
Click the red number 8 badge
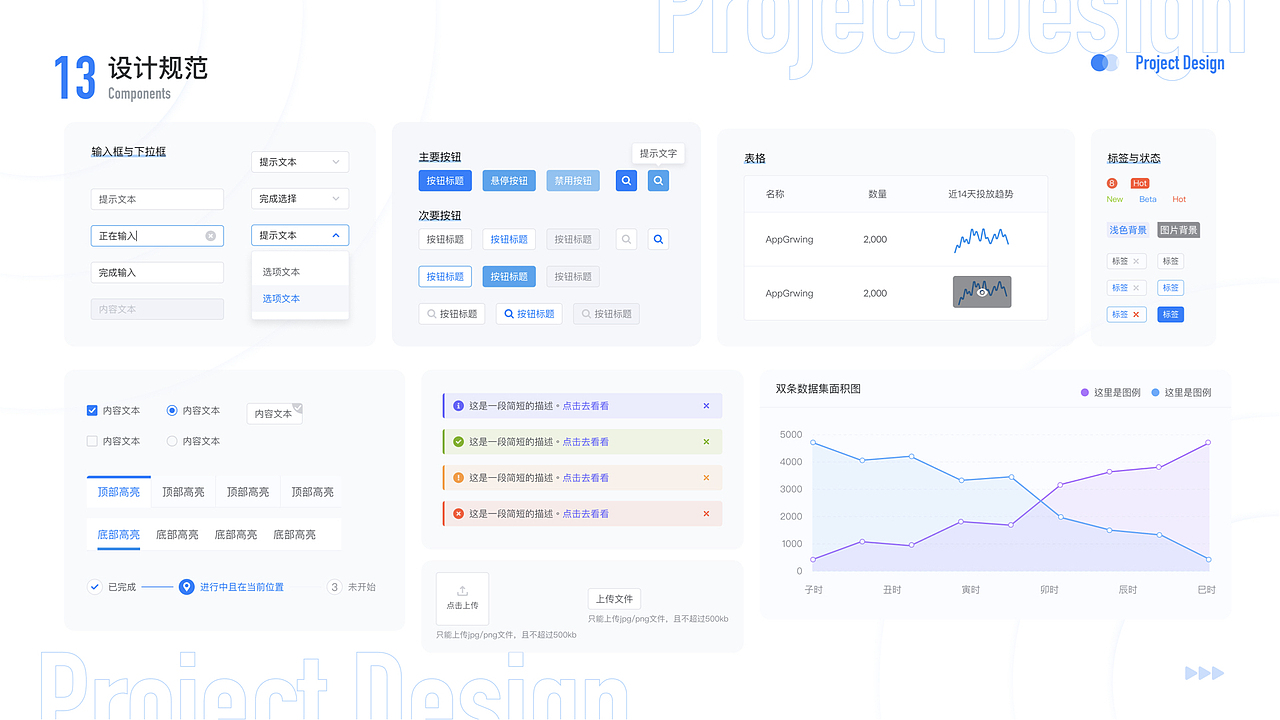[1112, 183]
